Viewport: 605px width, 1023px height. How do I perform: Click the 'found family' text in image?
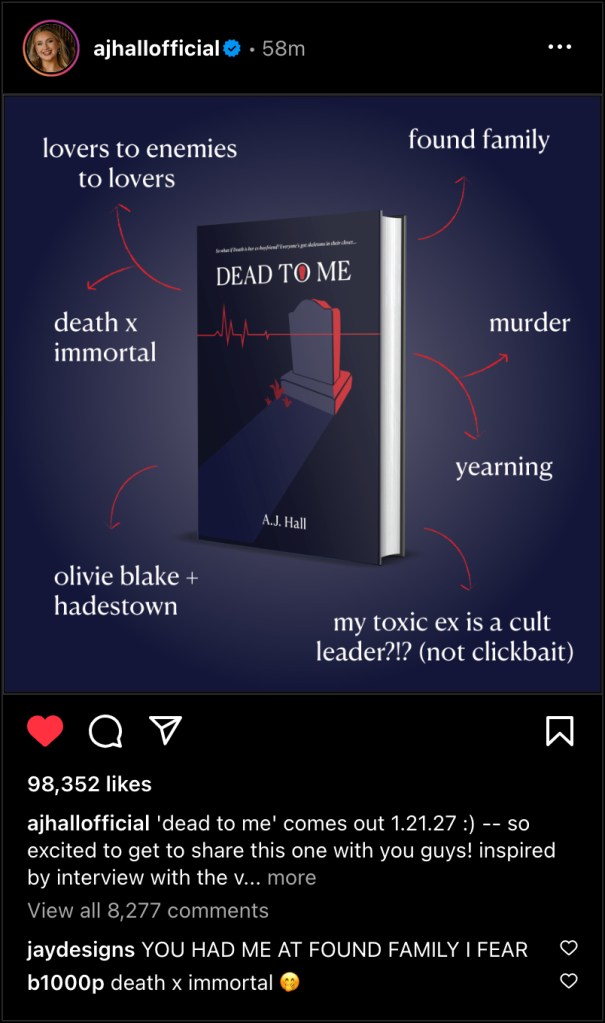[479, 140]
